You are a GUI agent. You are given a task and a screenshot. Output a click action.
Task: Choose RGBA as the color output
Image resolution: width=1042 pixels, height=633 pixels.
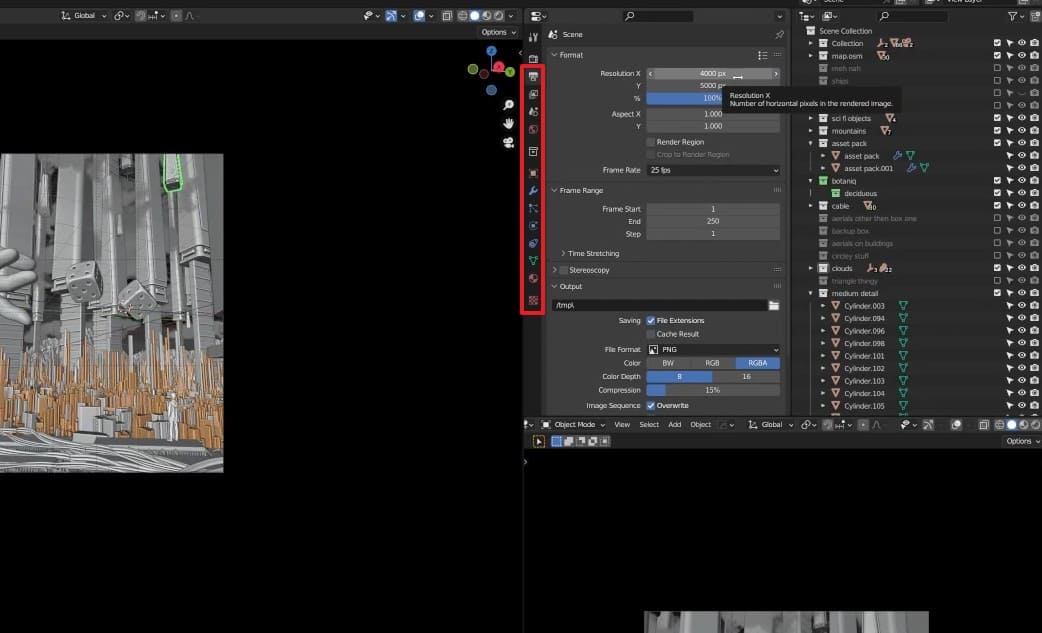pos(757,362)
